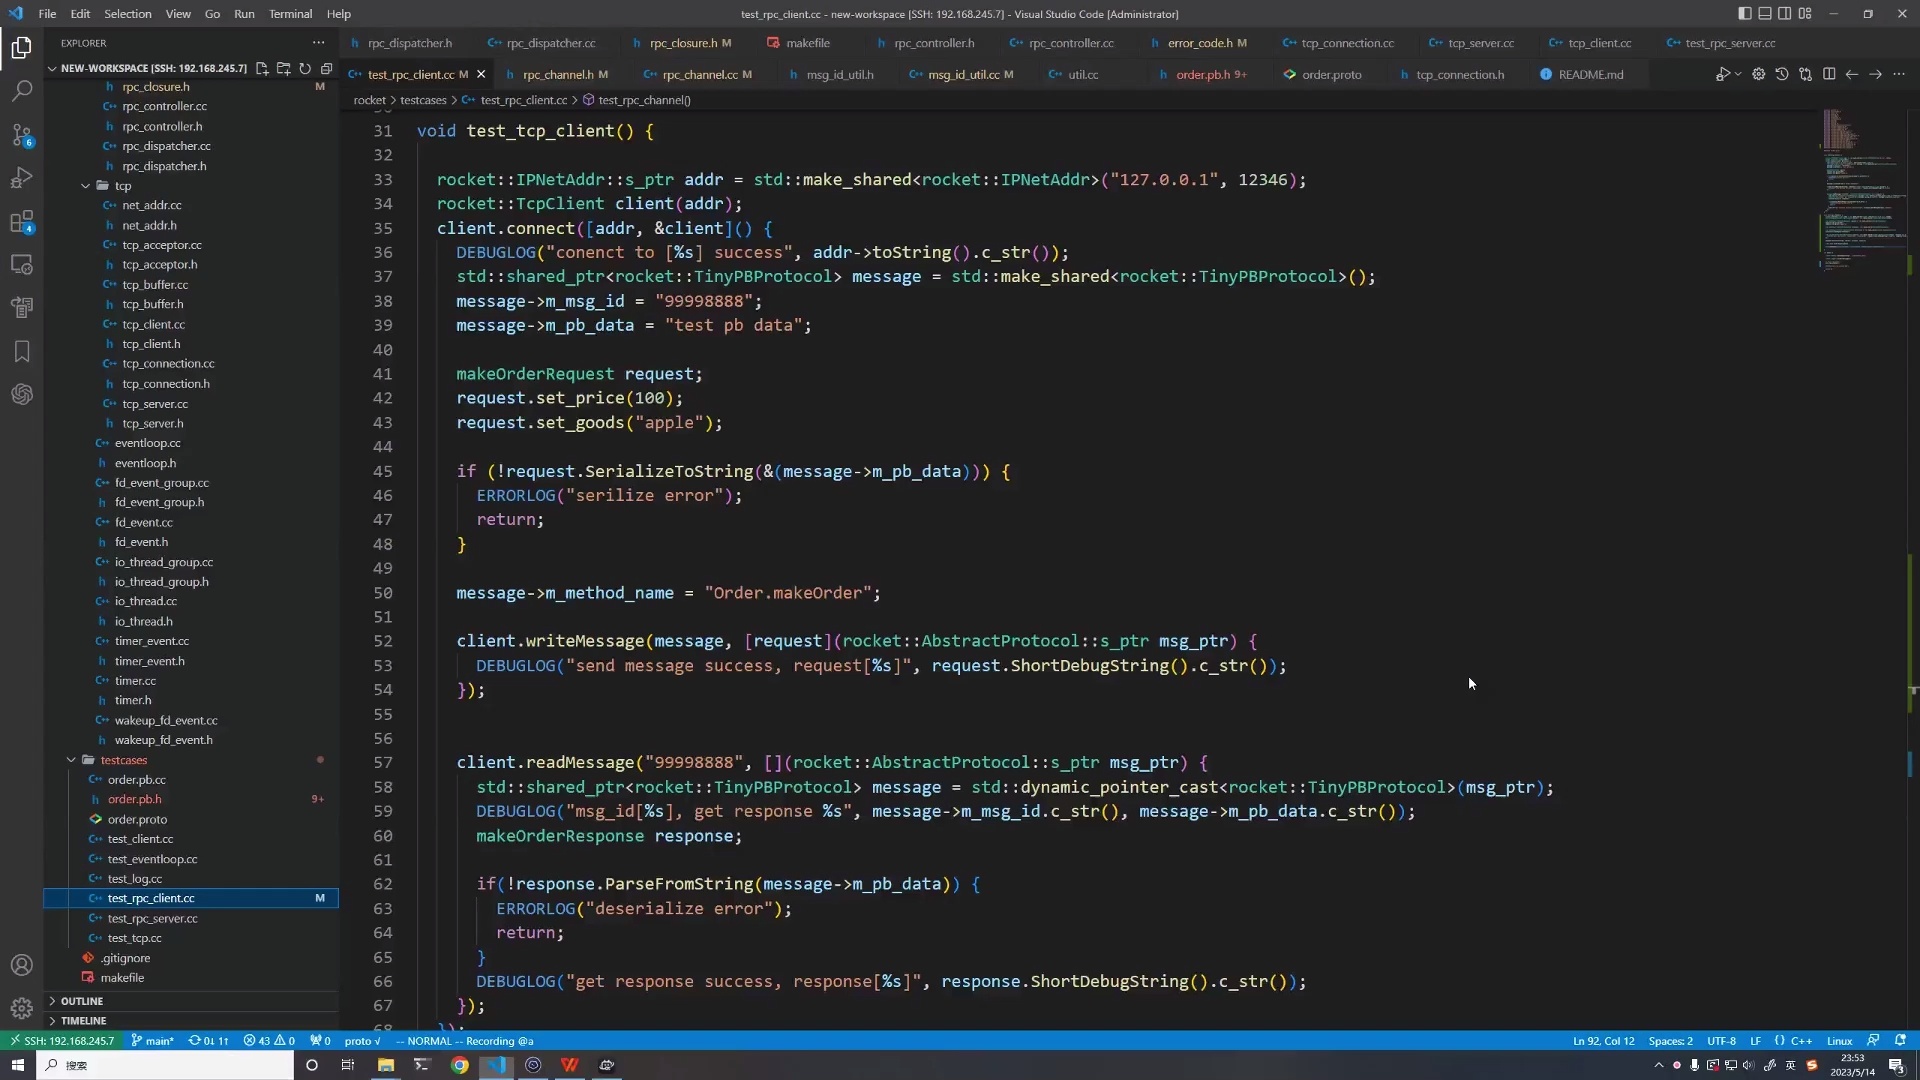Toggle the panel layout using customize layout control
The image size is (1920, 1080).
pos(1806,13)
